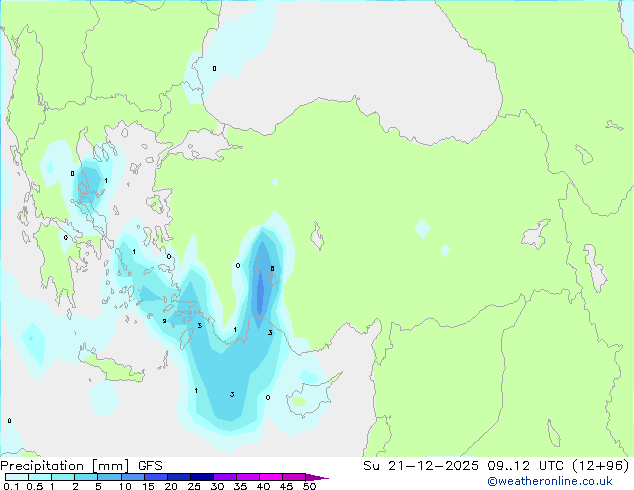Click the 30–35 mm purple legend box
This screenshot has height=490, width=634.
225,477
